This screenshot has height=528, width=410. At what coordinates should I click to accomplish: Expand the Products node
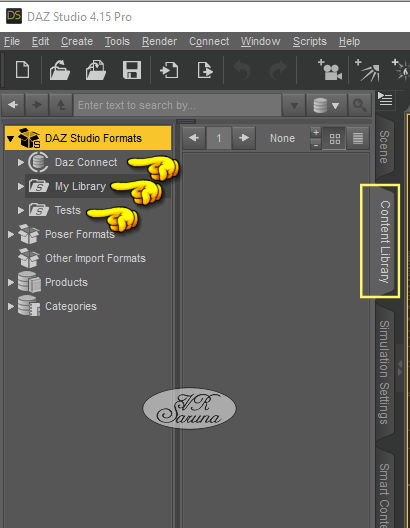(11, 282)
